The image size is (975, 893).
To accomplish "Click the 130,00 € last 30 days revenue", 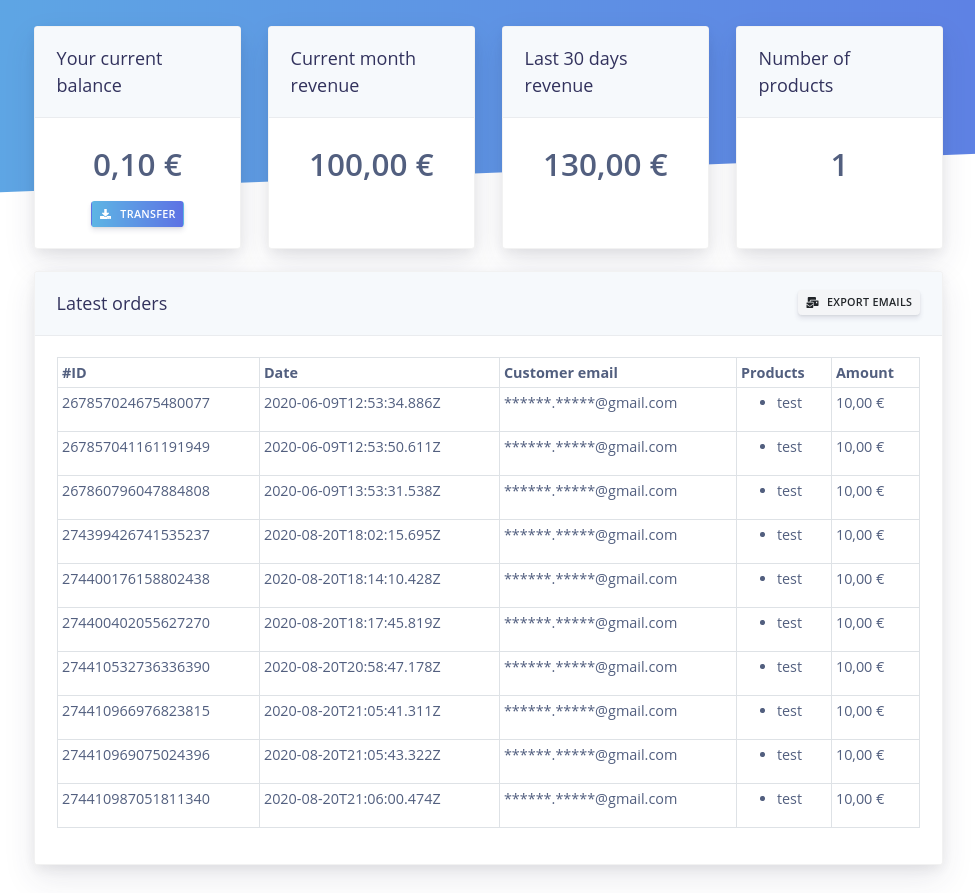I will coord(606,165).
